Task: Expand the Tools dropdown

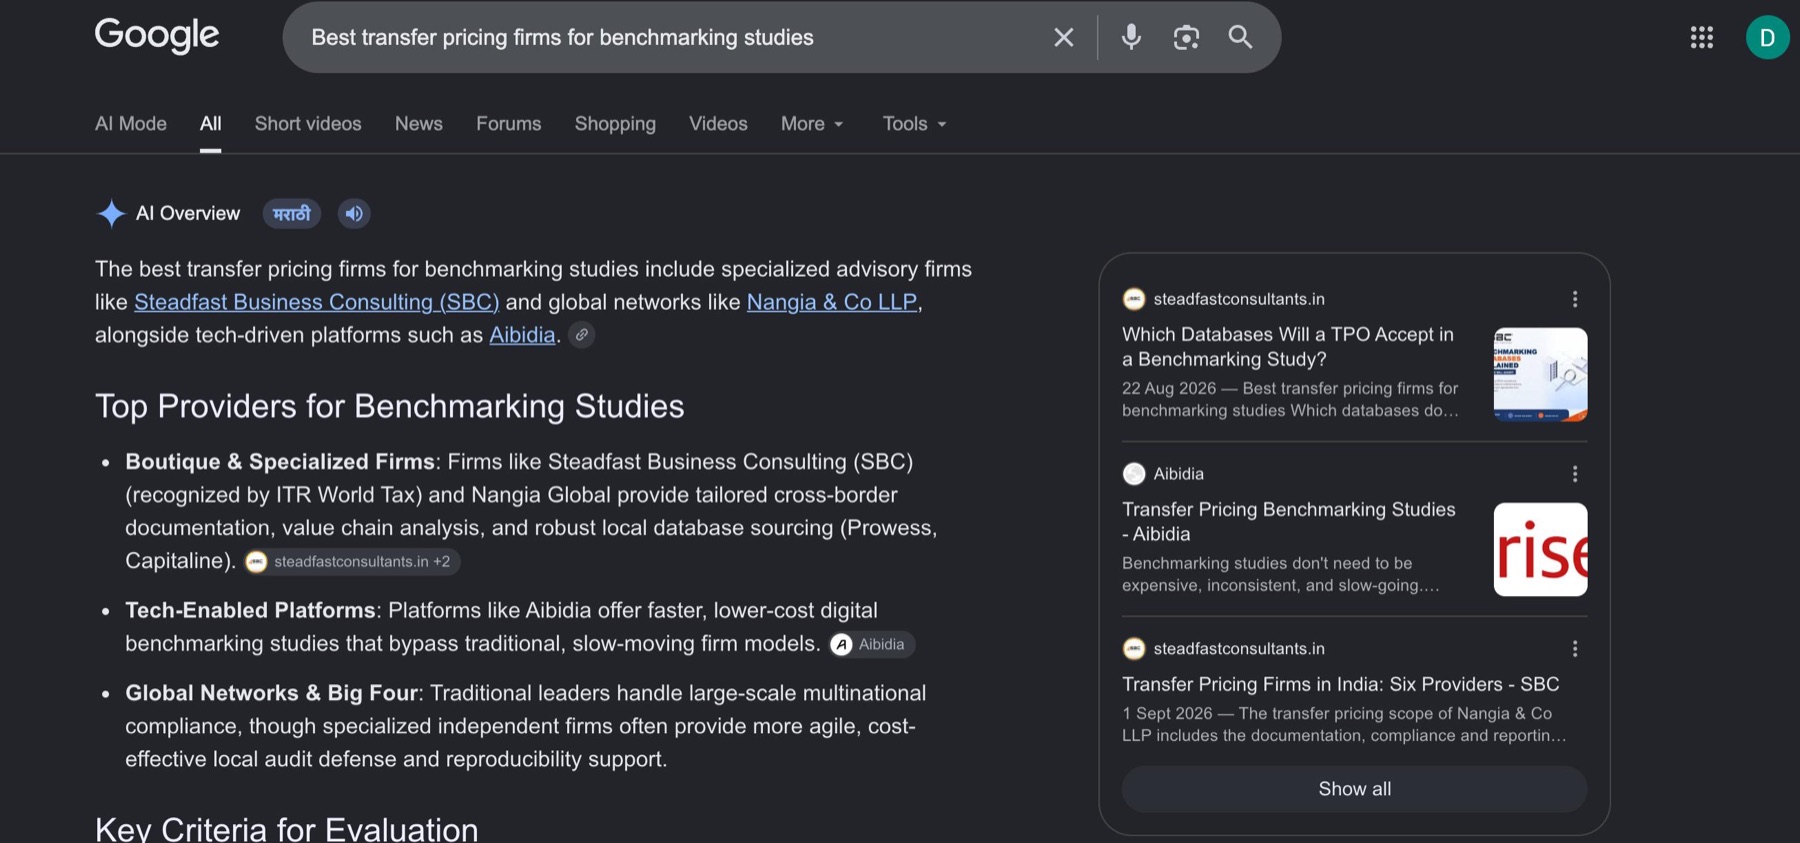Action: pyautogui.click(x=914, y=124)
